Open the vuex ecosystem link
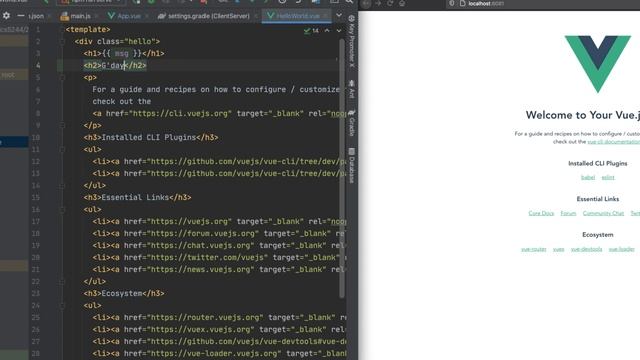Screen dimensions: 640x360 coord(558,249)
